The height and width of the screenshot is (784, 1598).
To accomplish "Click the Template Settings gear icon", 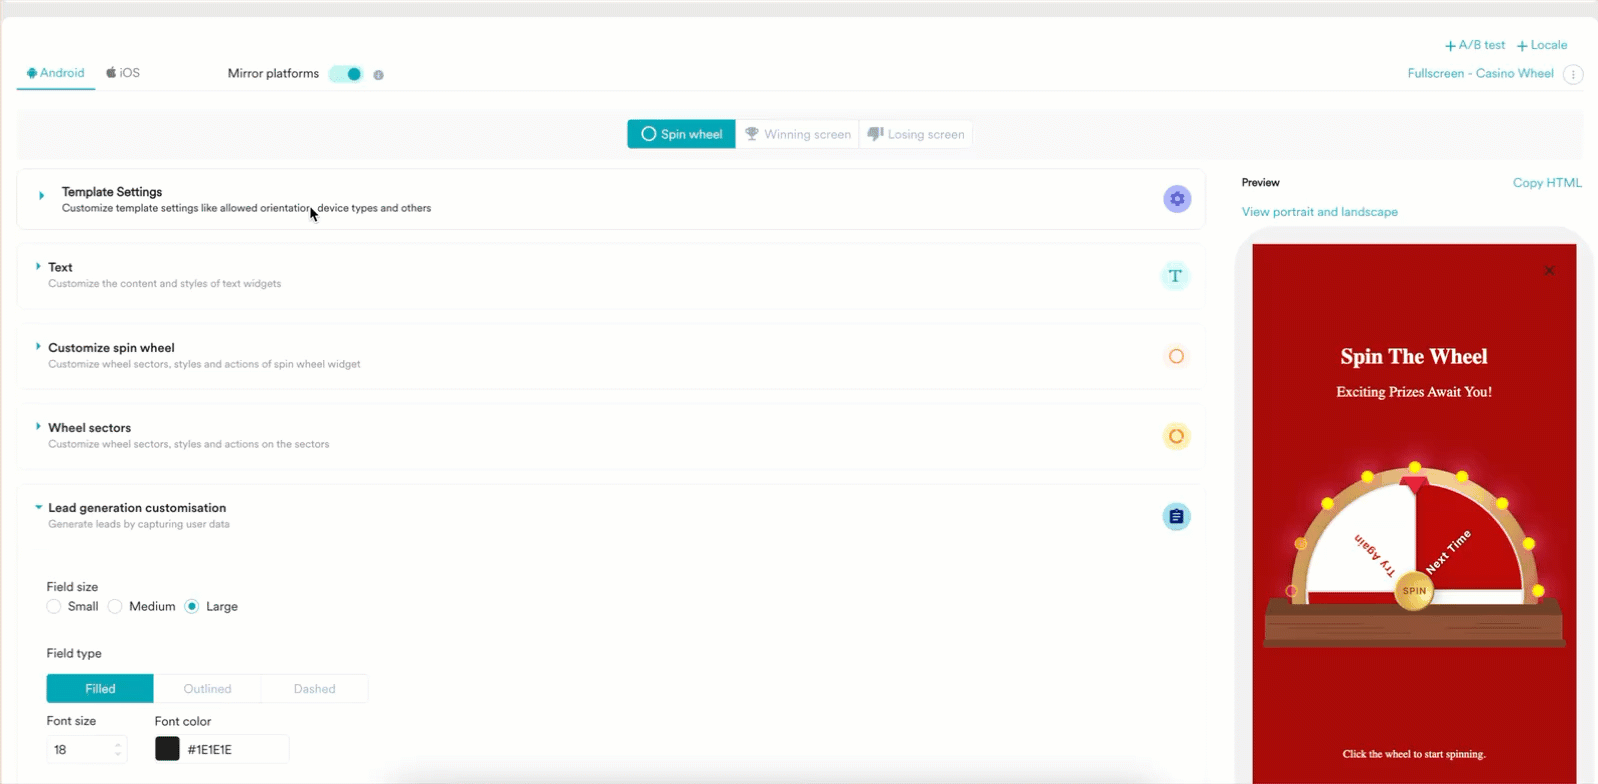I will pos(1177,199).
